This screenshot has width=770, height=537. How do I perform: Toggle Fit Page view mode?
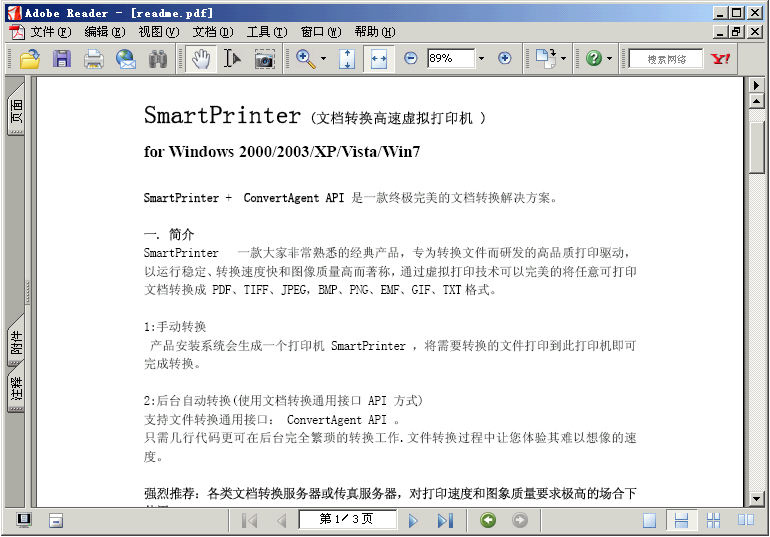(x=347, y=59)
